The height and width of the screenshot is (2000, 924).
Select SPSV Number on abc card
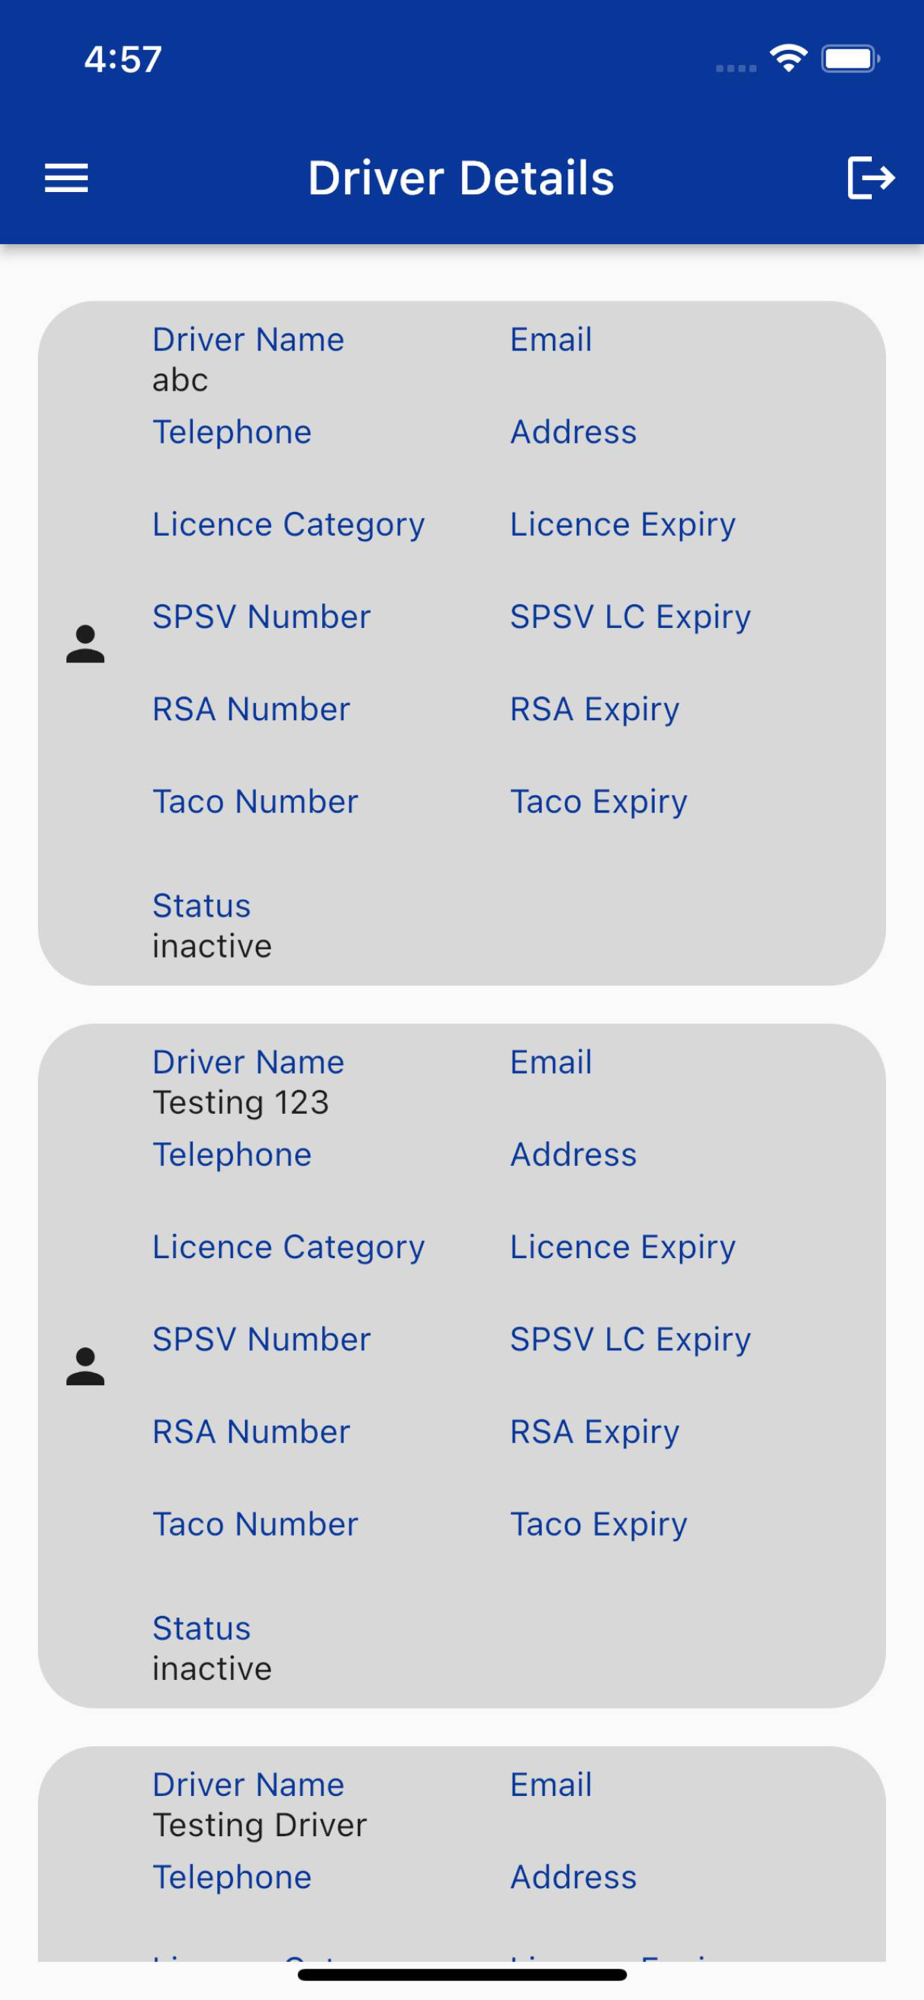click(261, 617)
